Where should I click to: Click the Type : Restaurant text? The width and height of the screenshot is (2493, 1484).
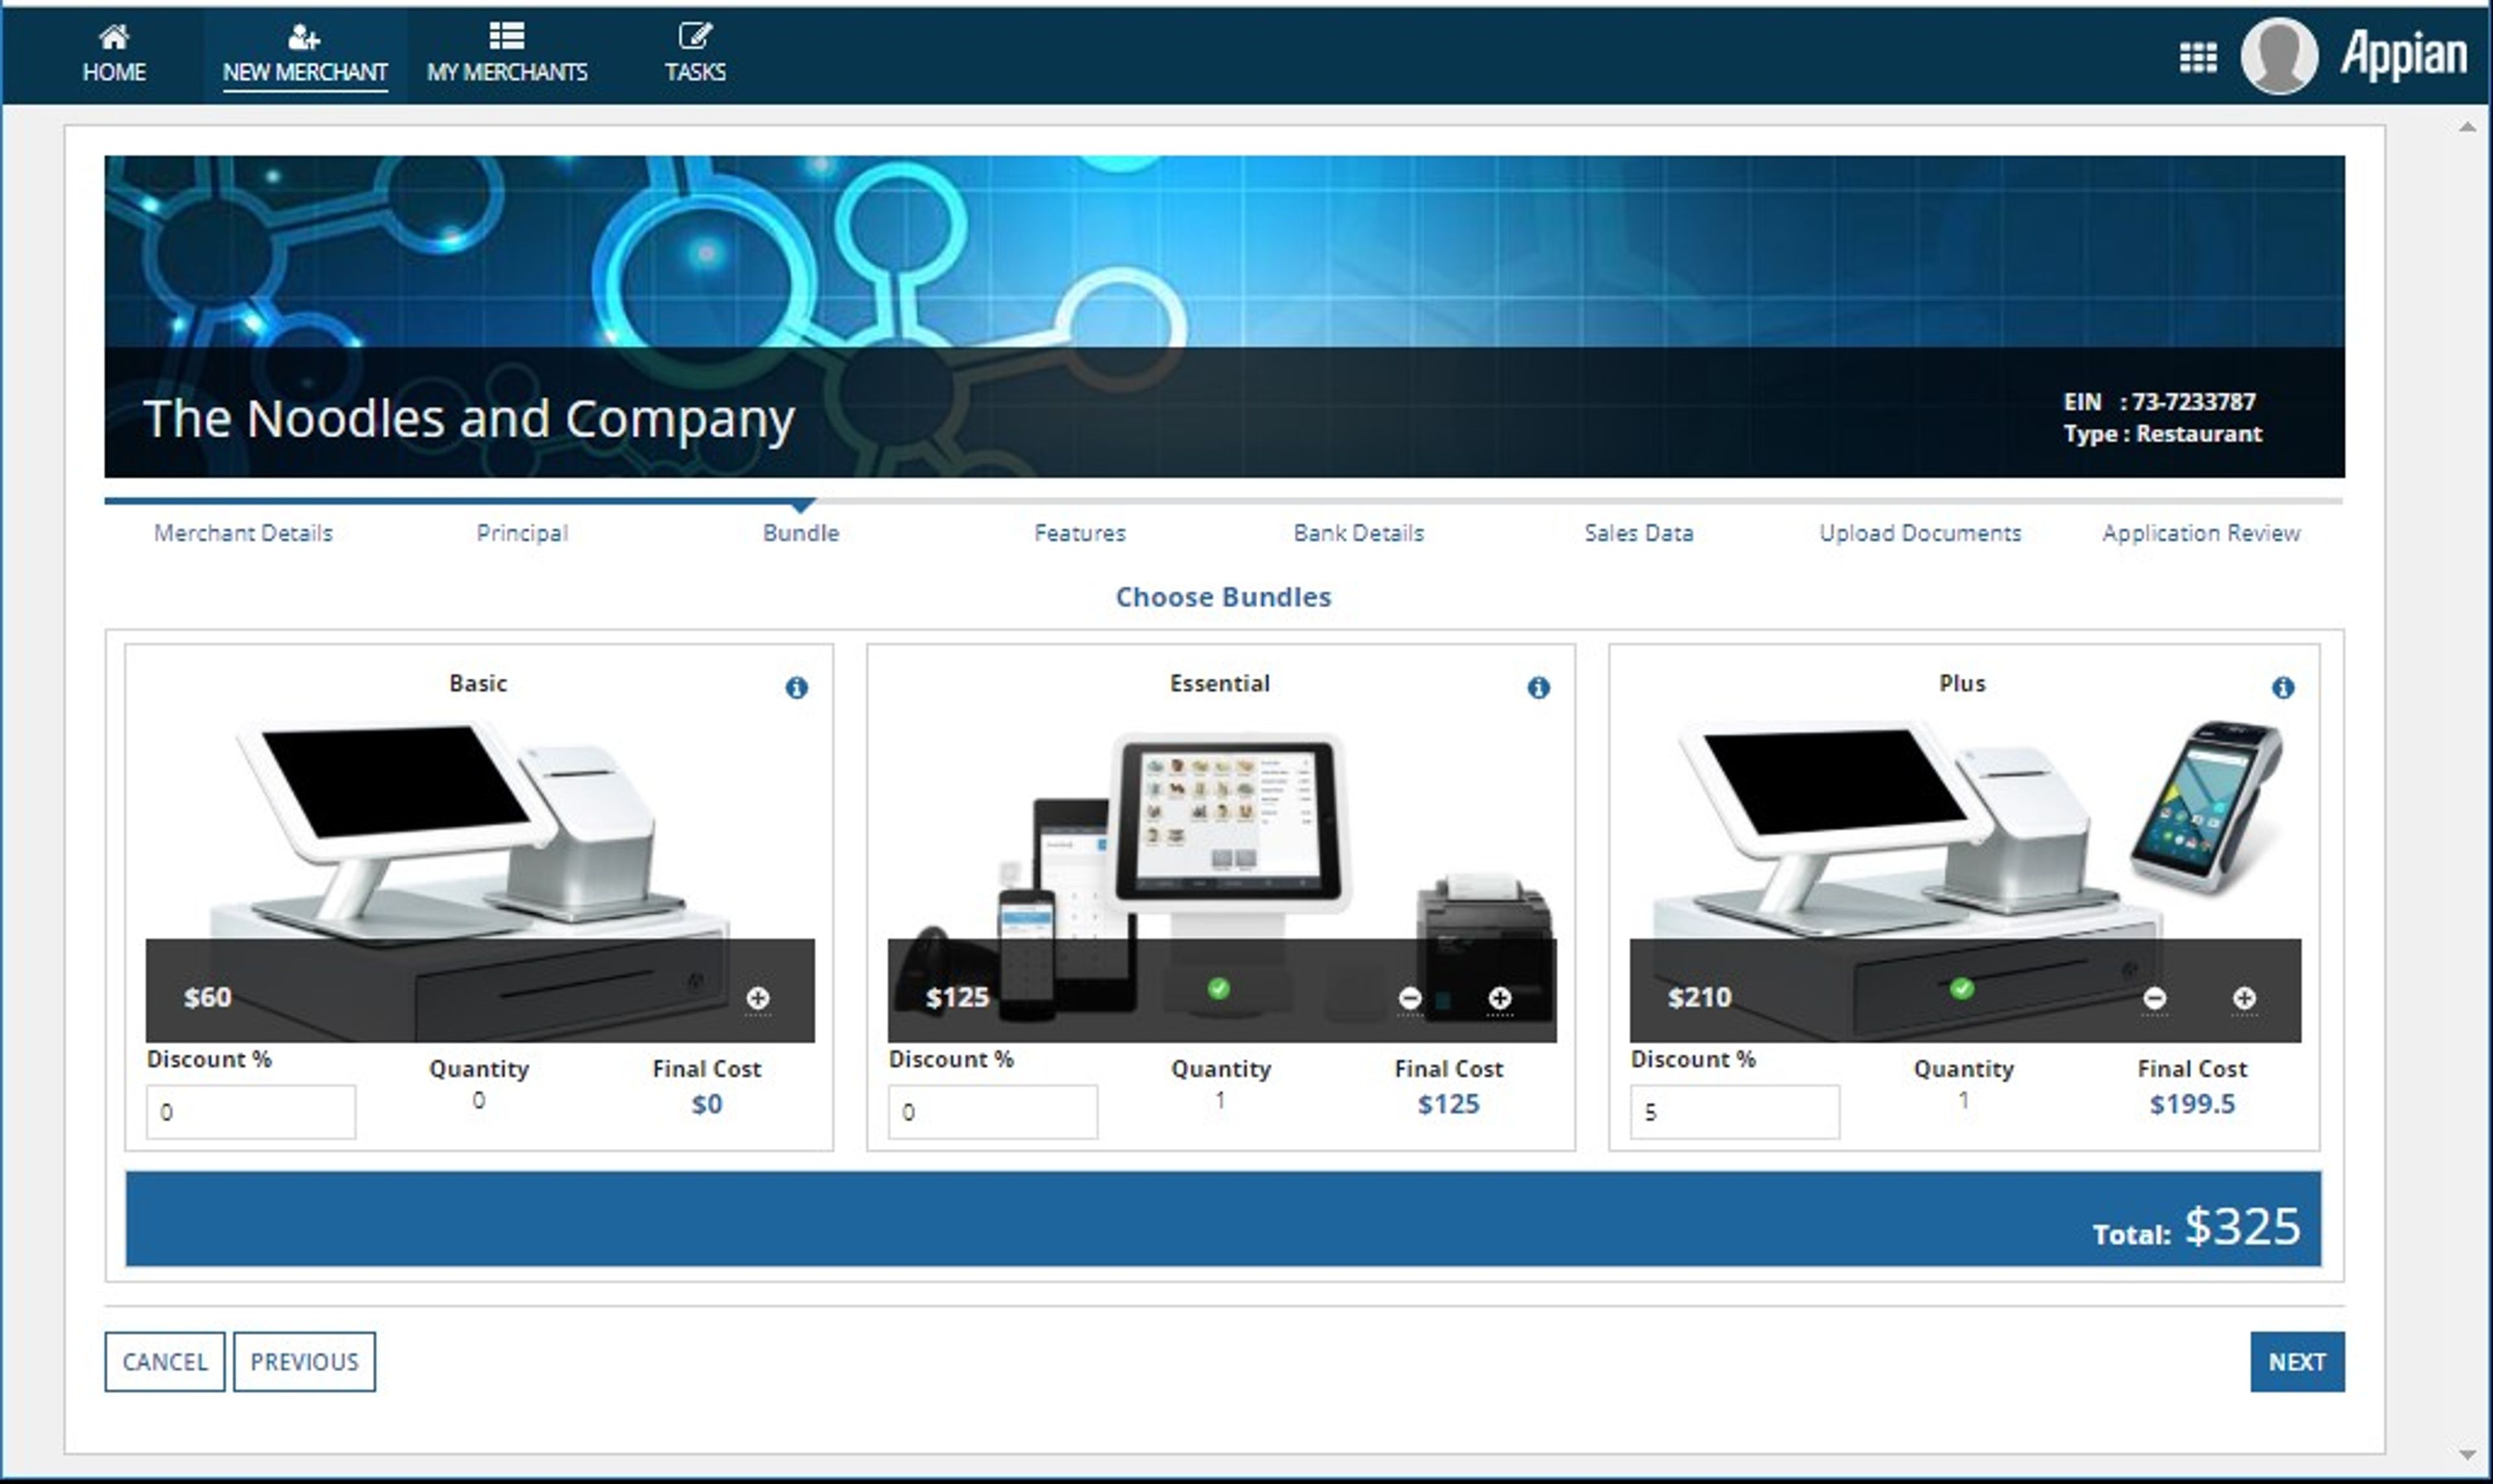tap(2162, 434)
